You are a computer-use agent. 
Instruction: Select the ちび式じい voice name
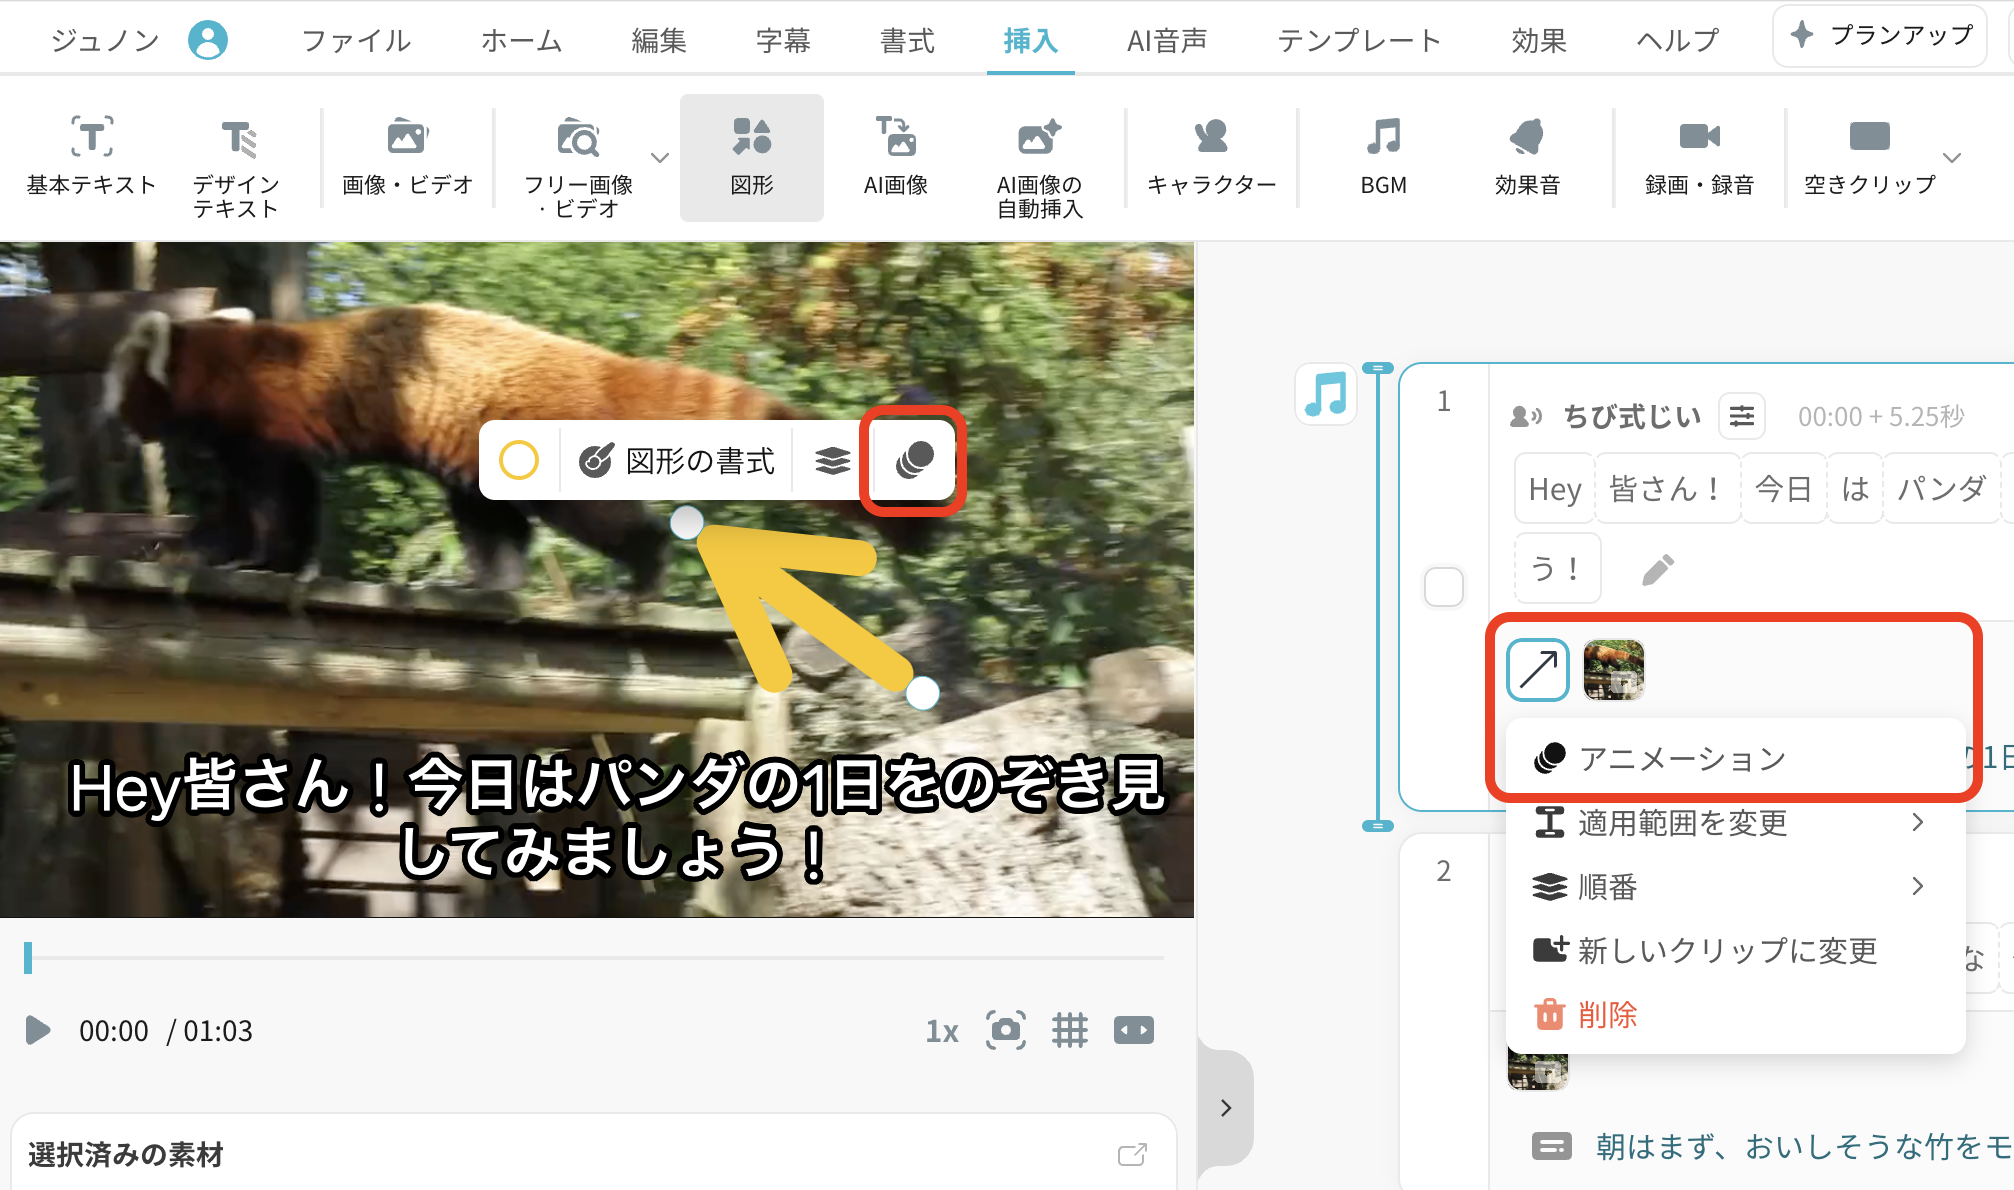point(1632,416)
